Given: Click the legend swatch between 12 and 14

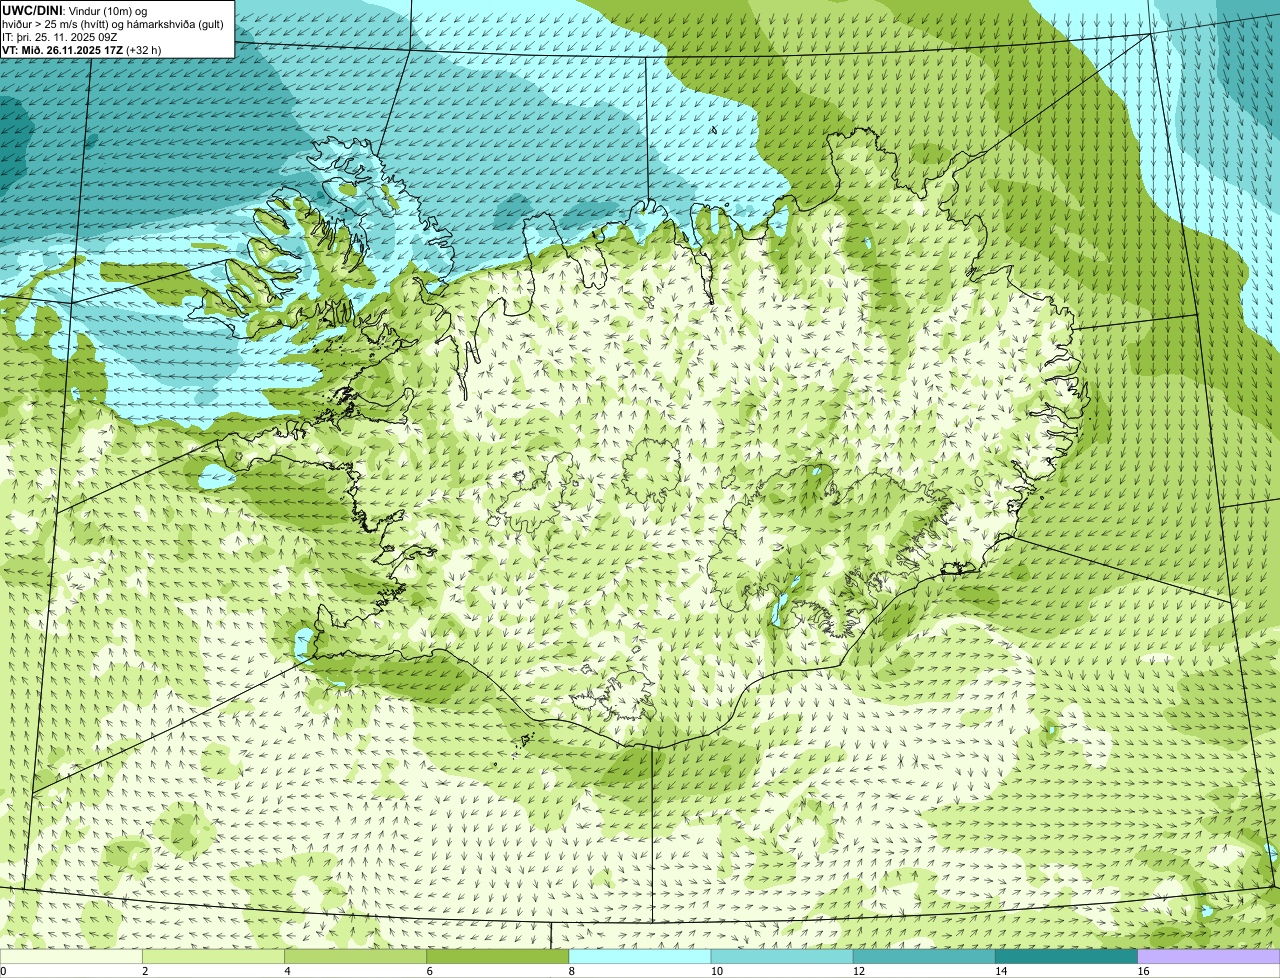Looking at the screenshot, I should [924, 957].
